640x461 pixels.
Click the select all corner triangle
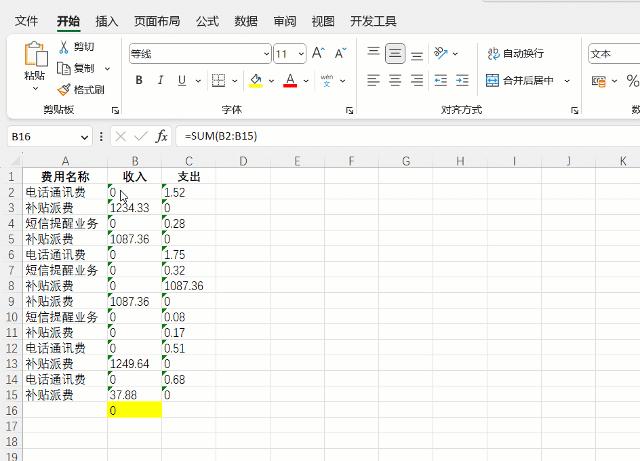[16, 160]
